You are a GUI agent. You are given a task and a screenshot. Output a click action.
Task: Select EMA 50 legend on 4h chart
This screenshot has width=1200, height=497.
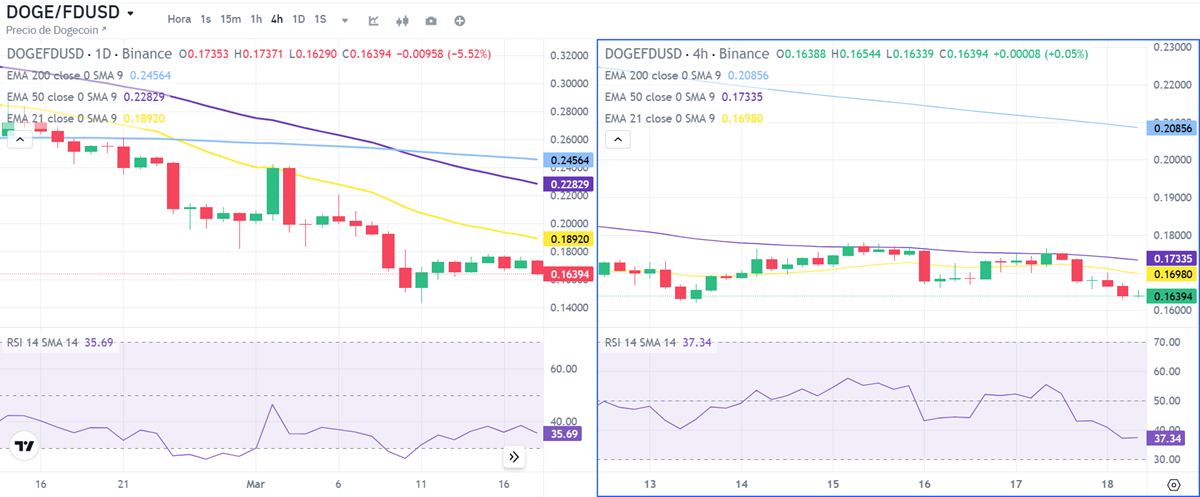[x=684, y=97]
